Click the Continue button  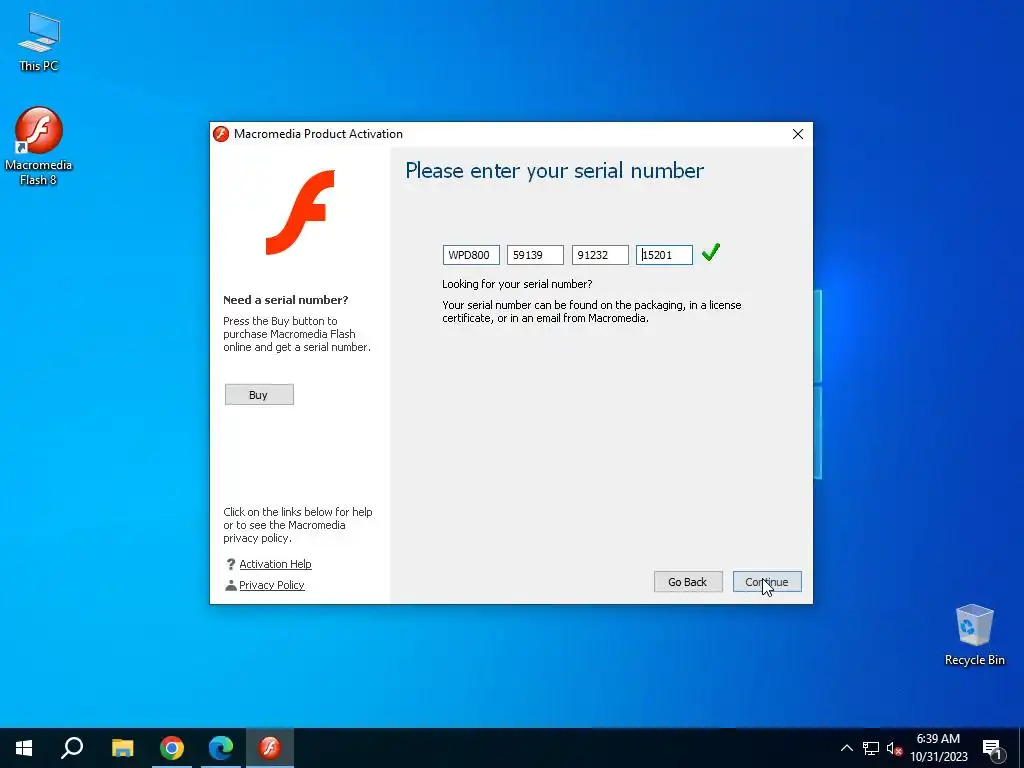(767, 582)
